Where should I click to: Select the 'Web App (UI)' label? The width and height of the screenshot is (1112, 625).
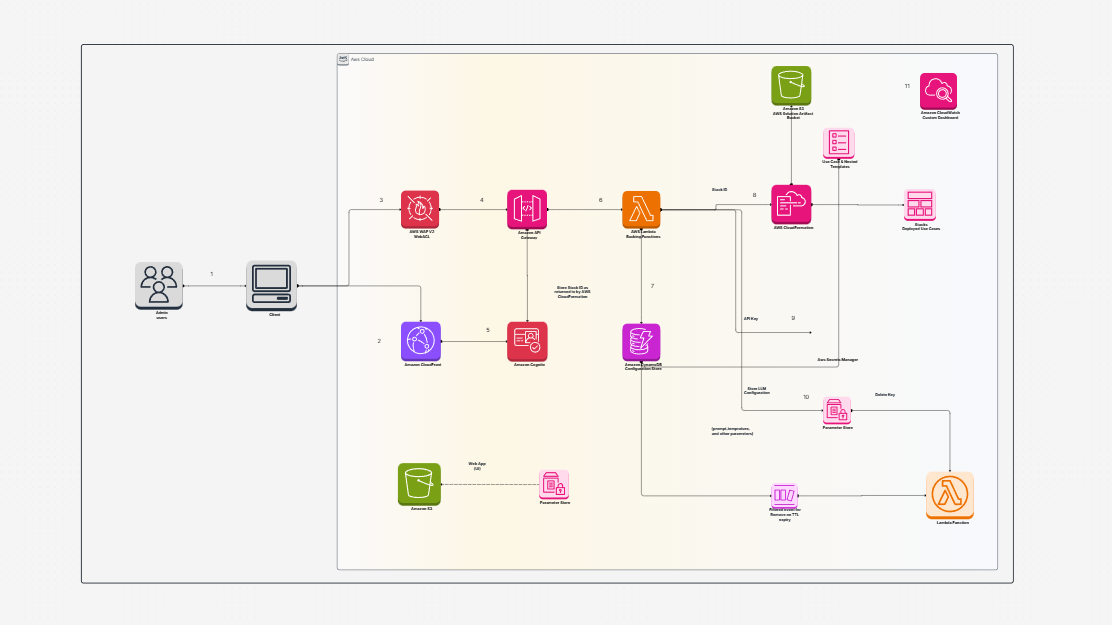click(477, 466)
